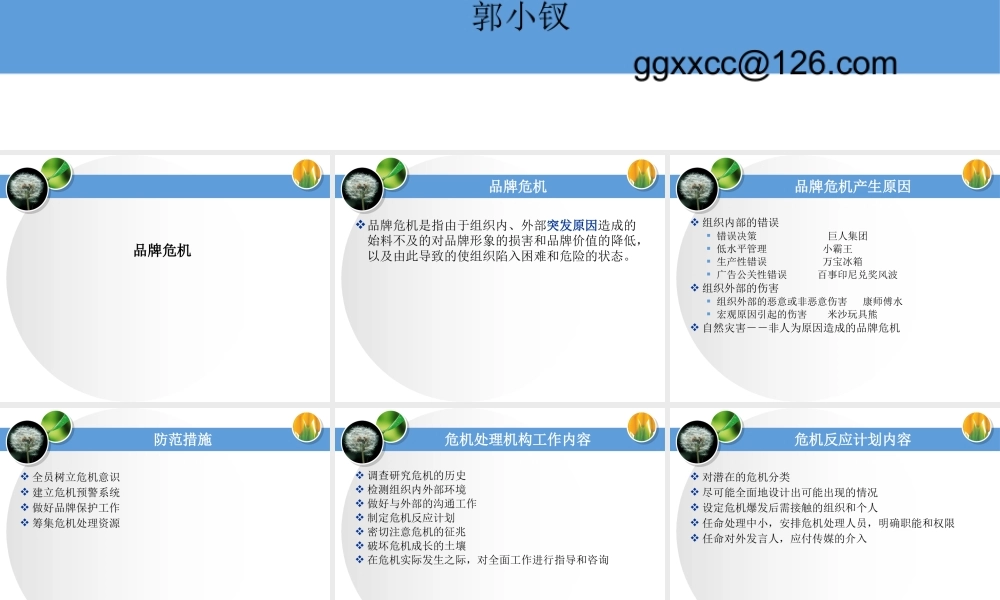Select the sub-bullet 广告公关性错误
Screen dimensions: 1000x600
[751, 275]
